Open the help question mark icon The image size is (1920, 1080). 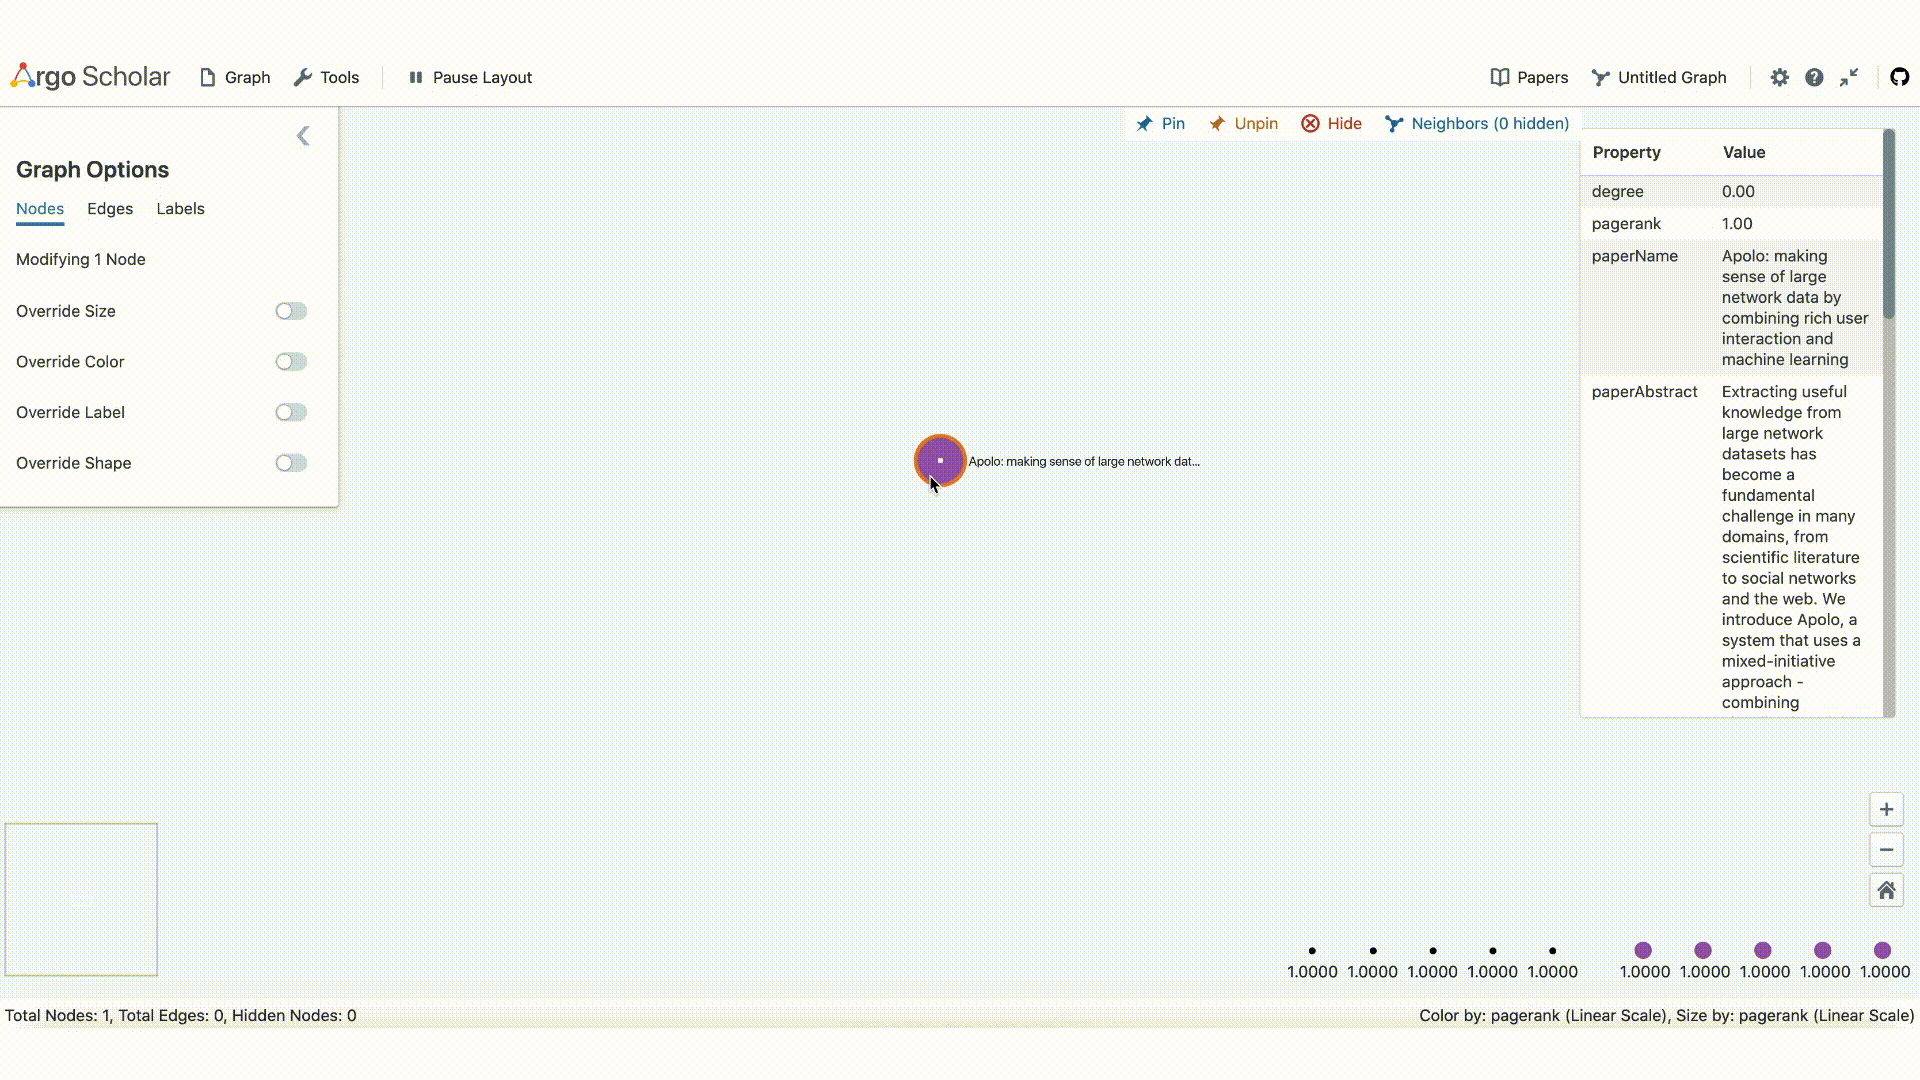pos(1814,77)
